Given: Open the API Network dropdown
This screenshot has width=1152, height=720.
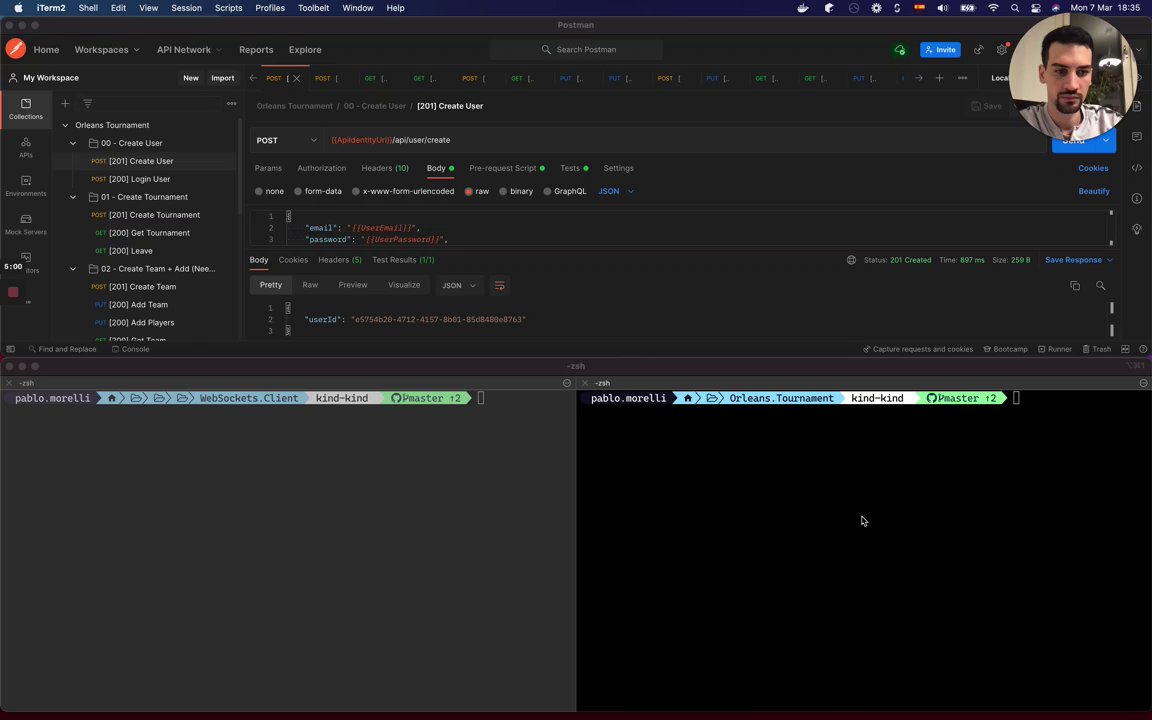Looking at the screenshot, I should pos(189,49).
